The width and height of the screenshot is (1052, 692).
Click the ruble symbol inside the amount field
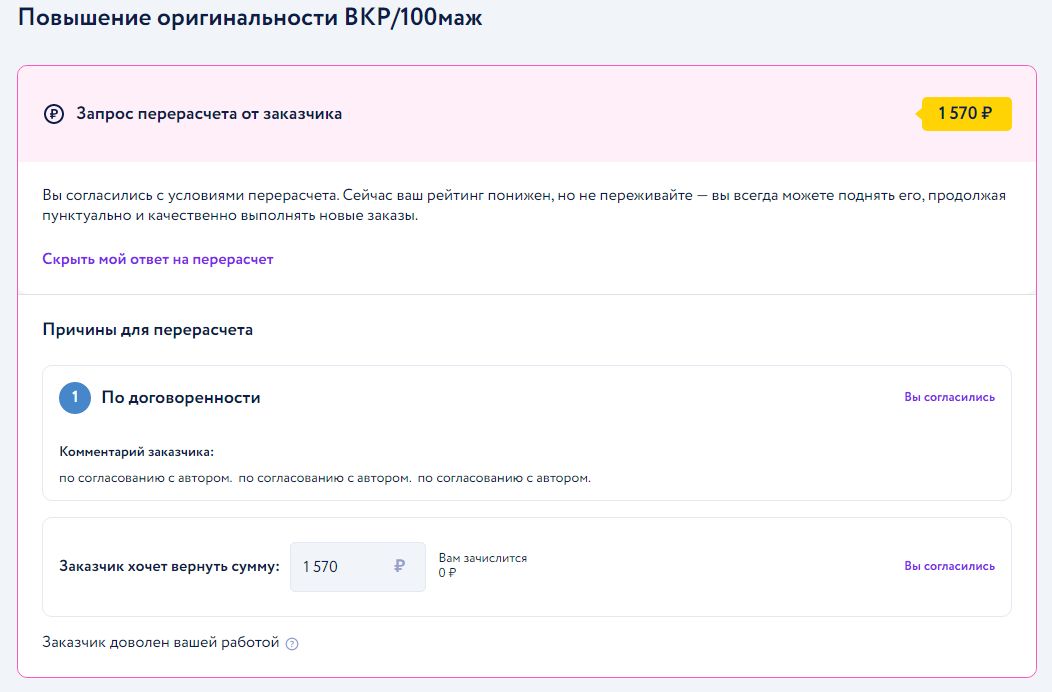pos(400,566)
